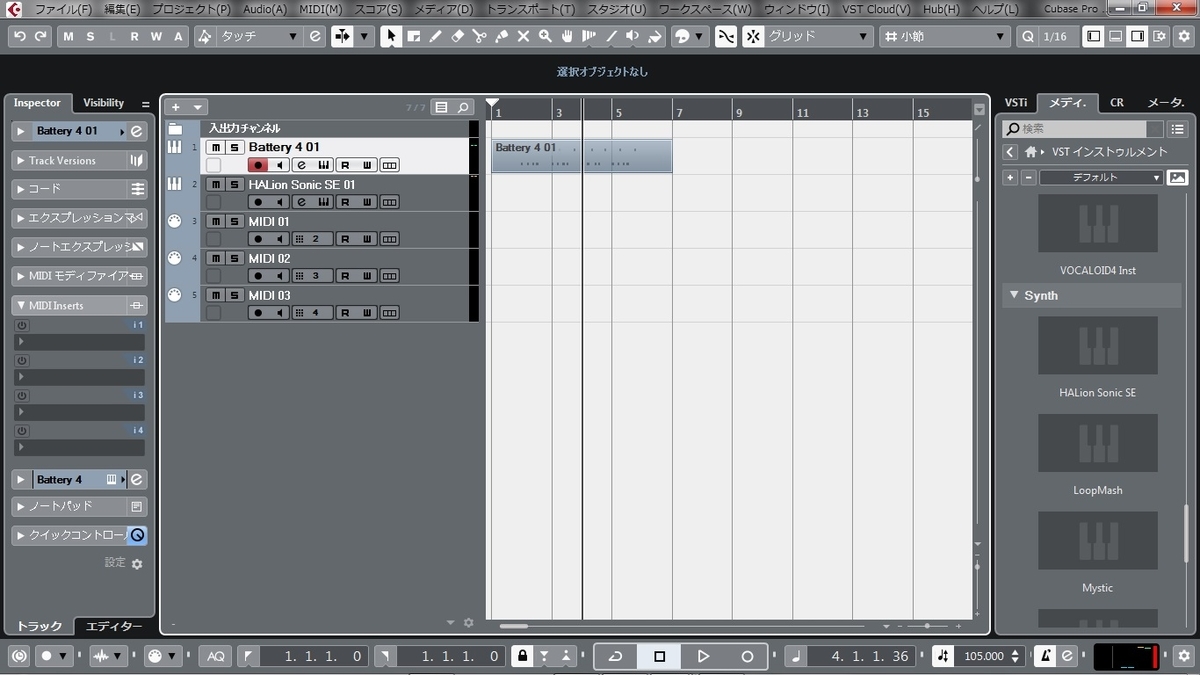
Task: Click the transport Record button
Action: pos(747,656)
